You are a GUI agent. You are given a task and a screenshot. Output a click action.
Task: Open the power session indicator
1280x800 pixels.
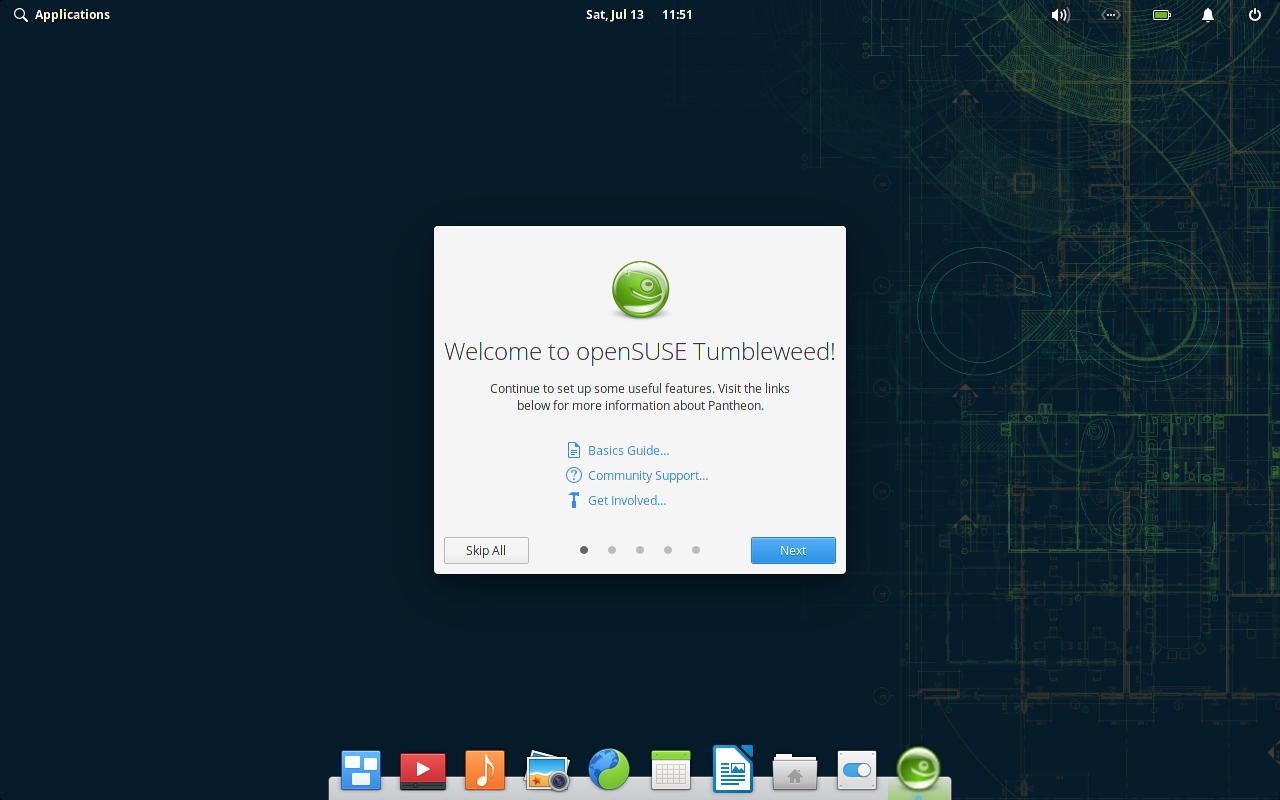(1254, 14)
